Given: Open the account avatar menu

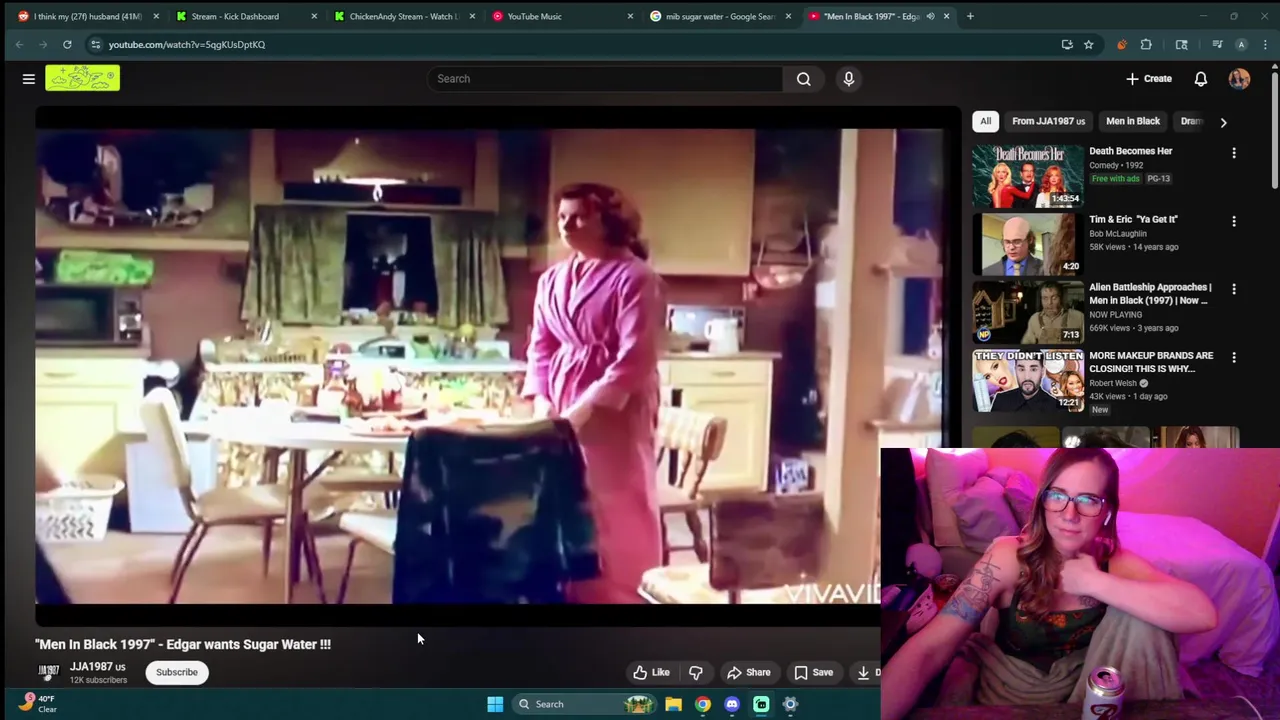Looking at the screenshot, I should point(1240,79).
